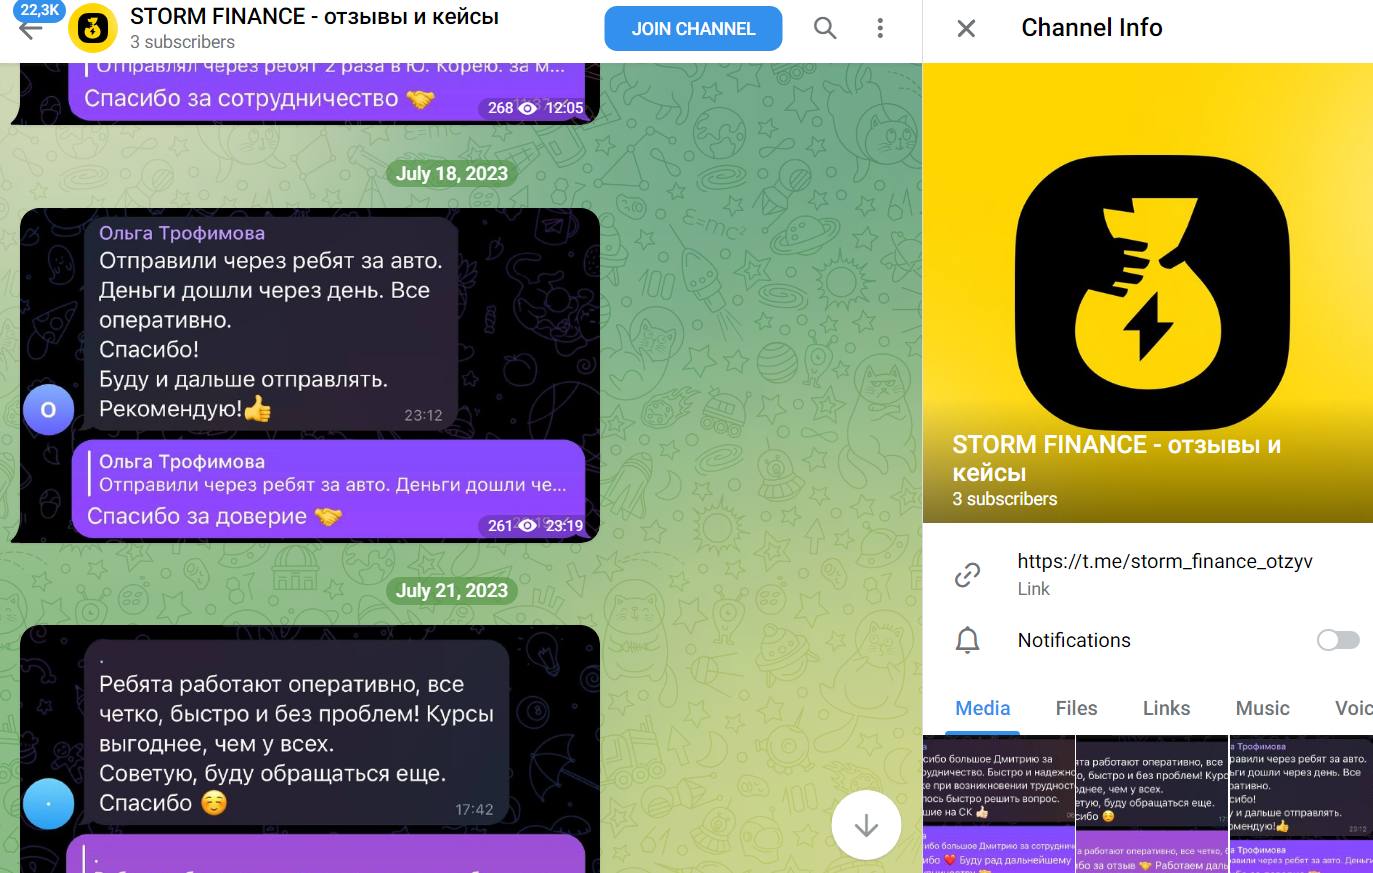The image size is (1373, 873).
Task: Click the Notifications bell icon
Action: click(967, 640)
